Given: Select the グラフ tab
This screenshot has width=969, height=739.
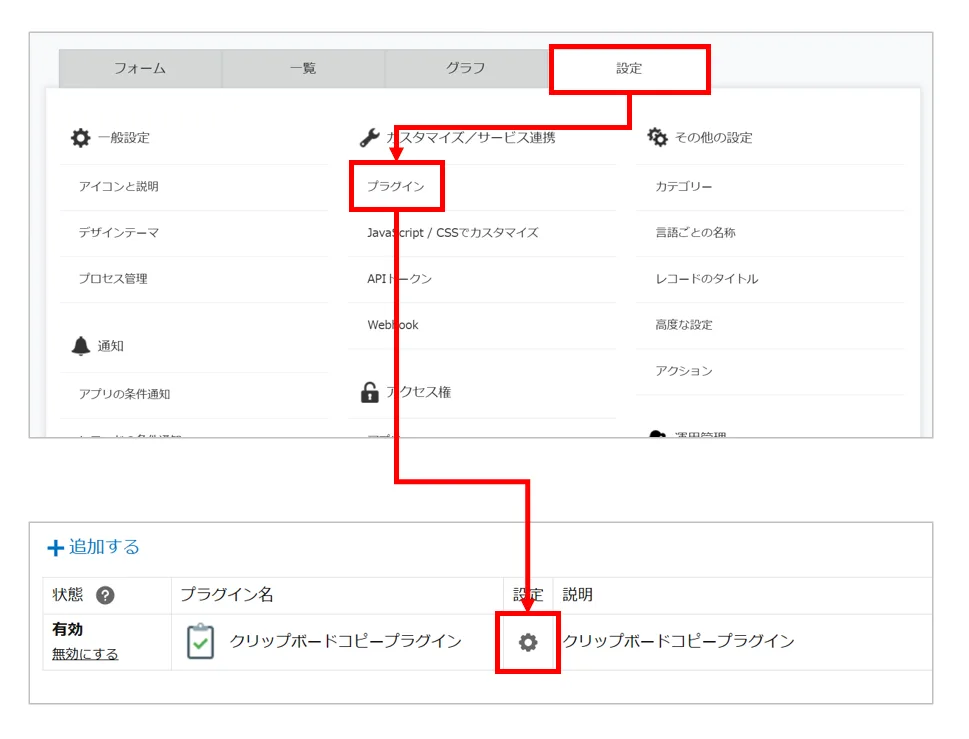Looking at the screenshot, I should pos(466,68).
